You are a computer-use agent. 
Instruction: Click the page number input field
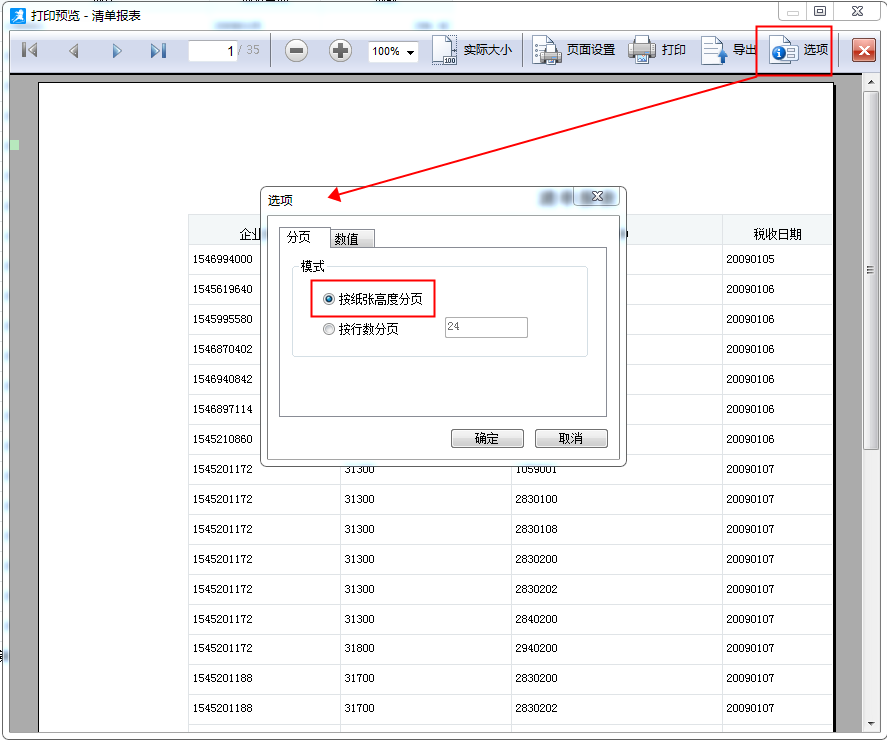click(x=212, y=50)
